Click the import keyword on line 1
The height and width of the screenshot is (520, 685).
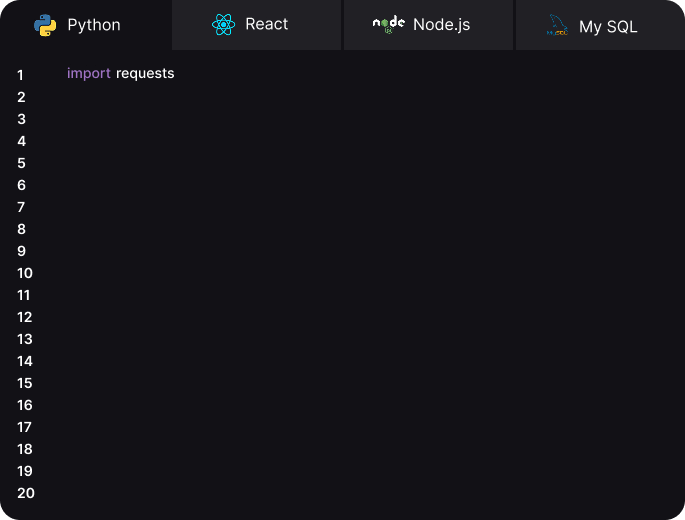coord(89,73)
